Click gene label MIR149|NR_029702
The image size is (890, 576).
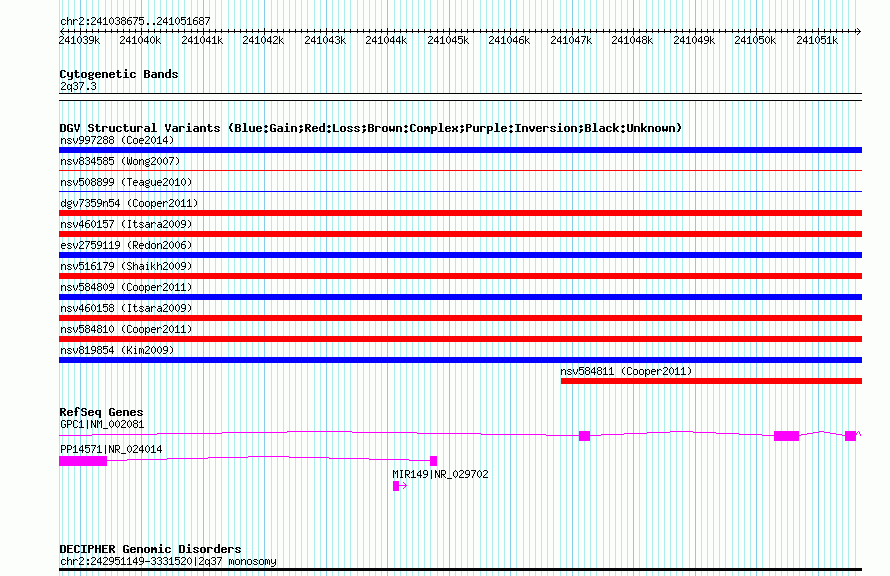[x=440, y=474]
